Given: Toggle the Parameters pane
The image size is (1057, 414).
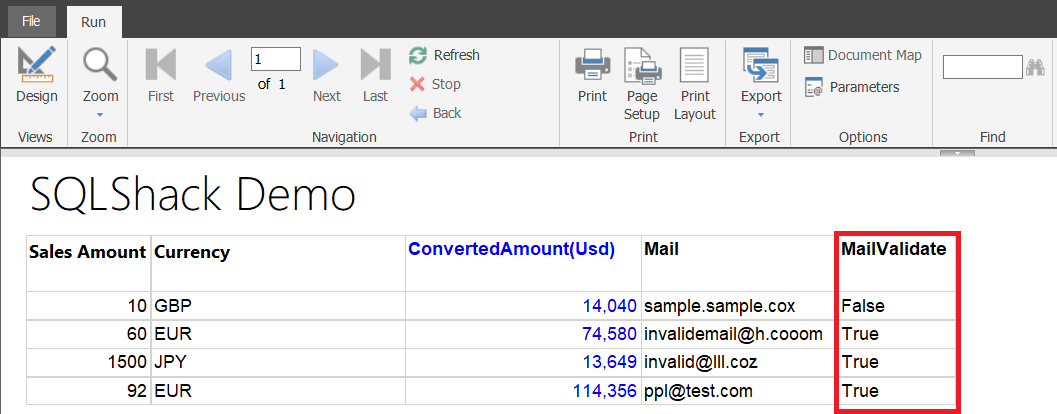Looking at the screenshot, I should click(853, 87).
